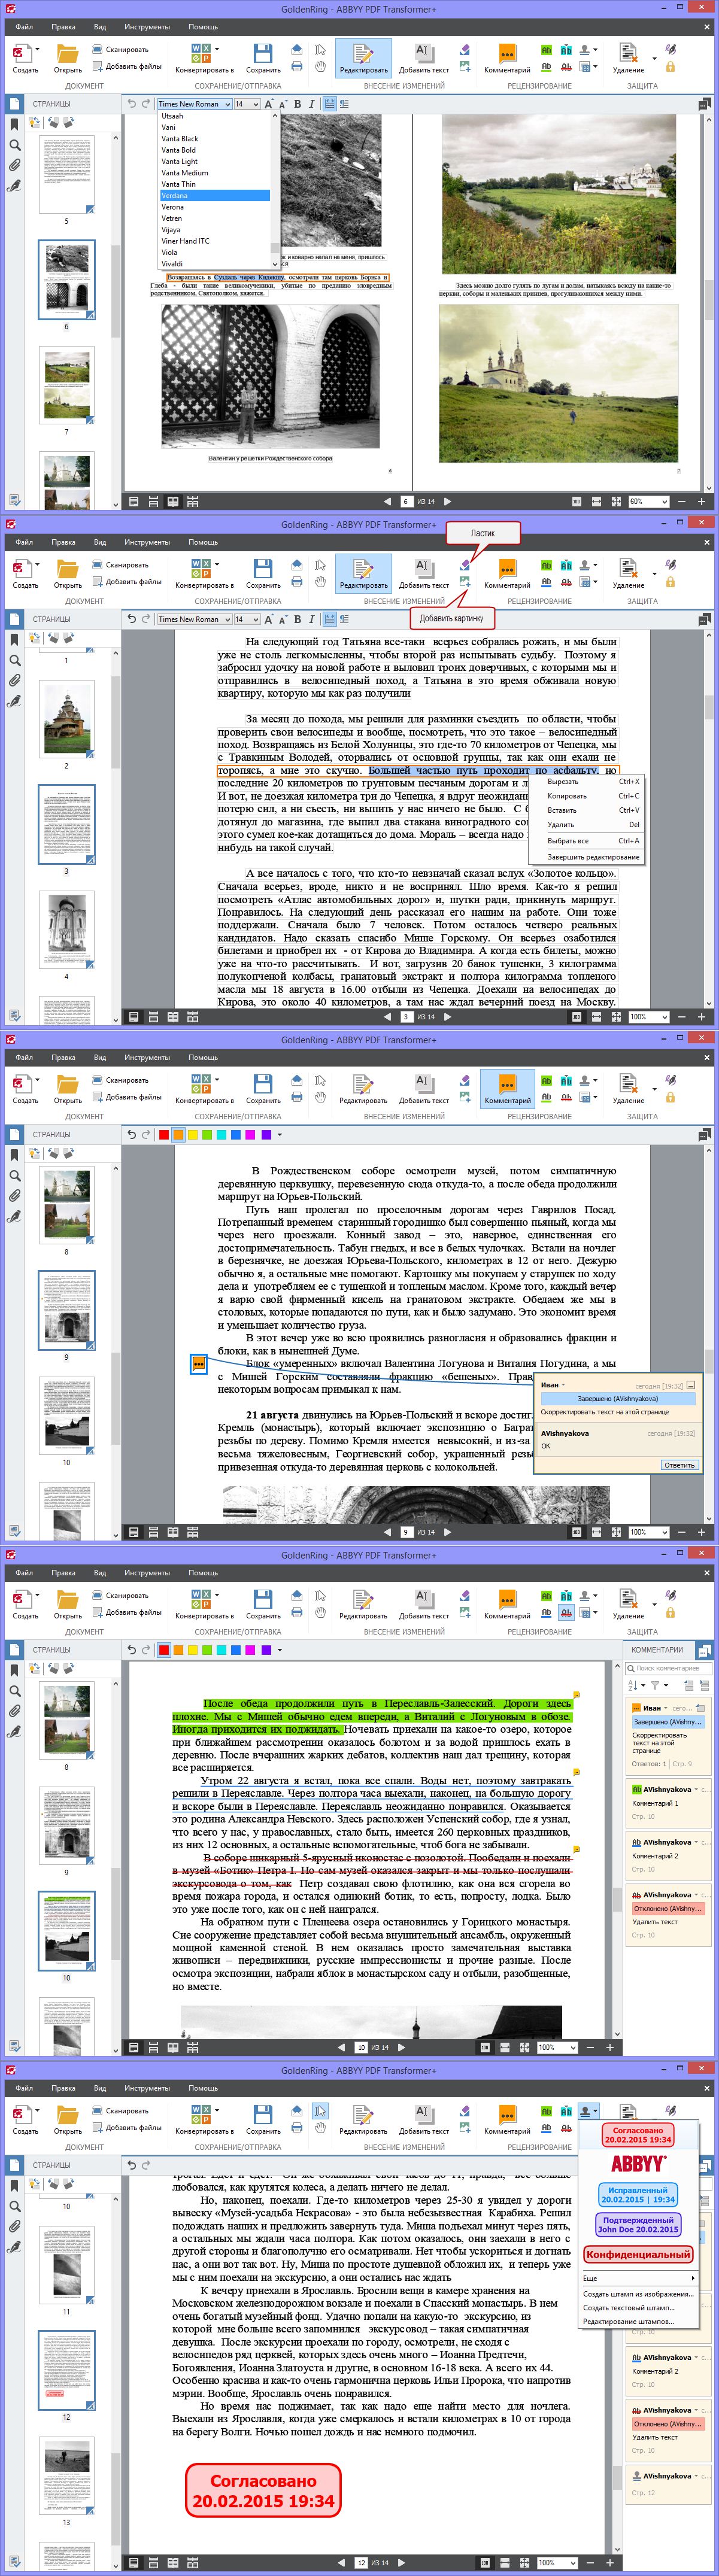
Task: Click Undo arrow in the font-list window
Action: pos(131,103)
